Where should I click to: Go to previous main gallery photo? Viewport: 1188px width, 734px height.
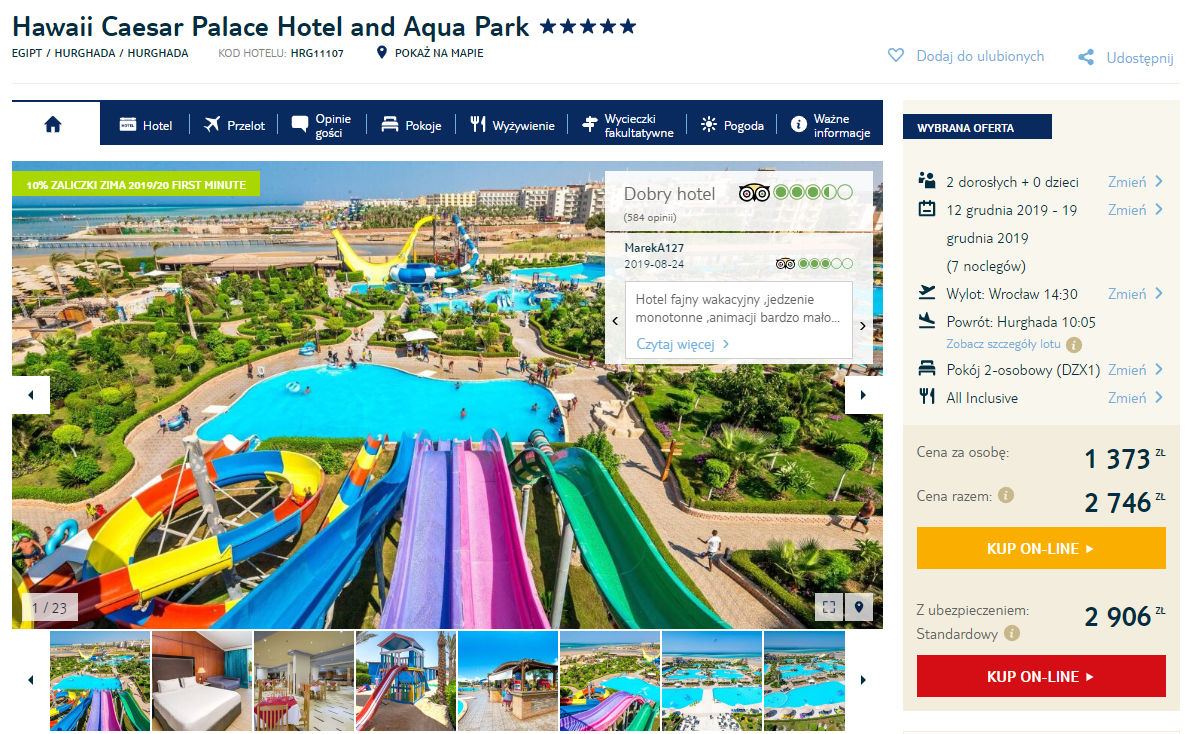[x=31, y=395]
